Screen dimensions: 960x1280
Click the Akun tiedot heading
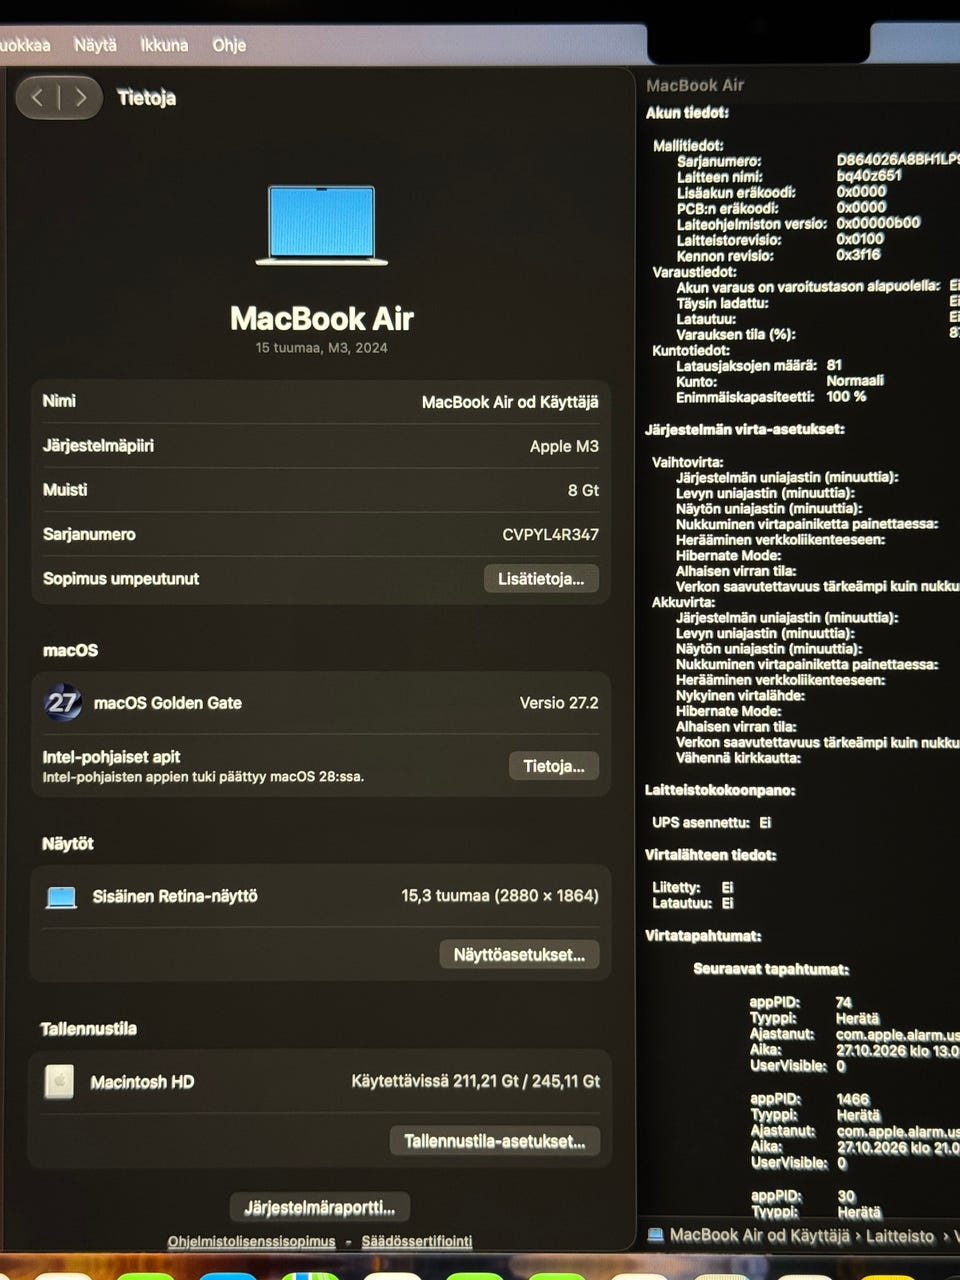tap(687, 113)
